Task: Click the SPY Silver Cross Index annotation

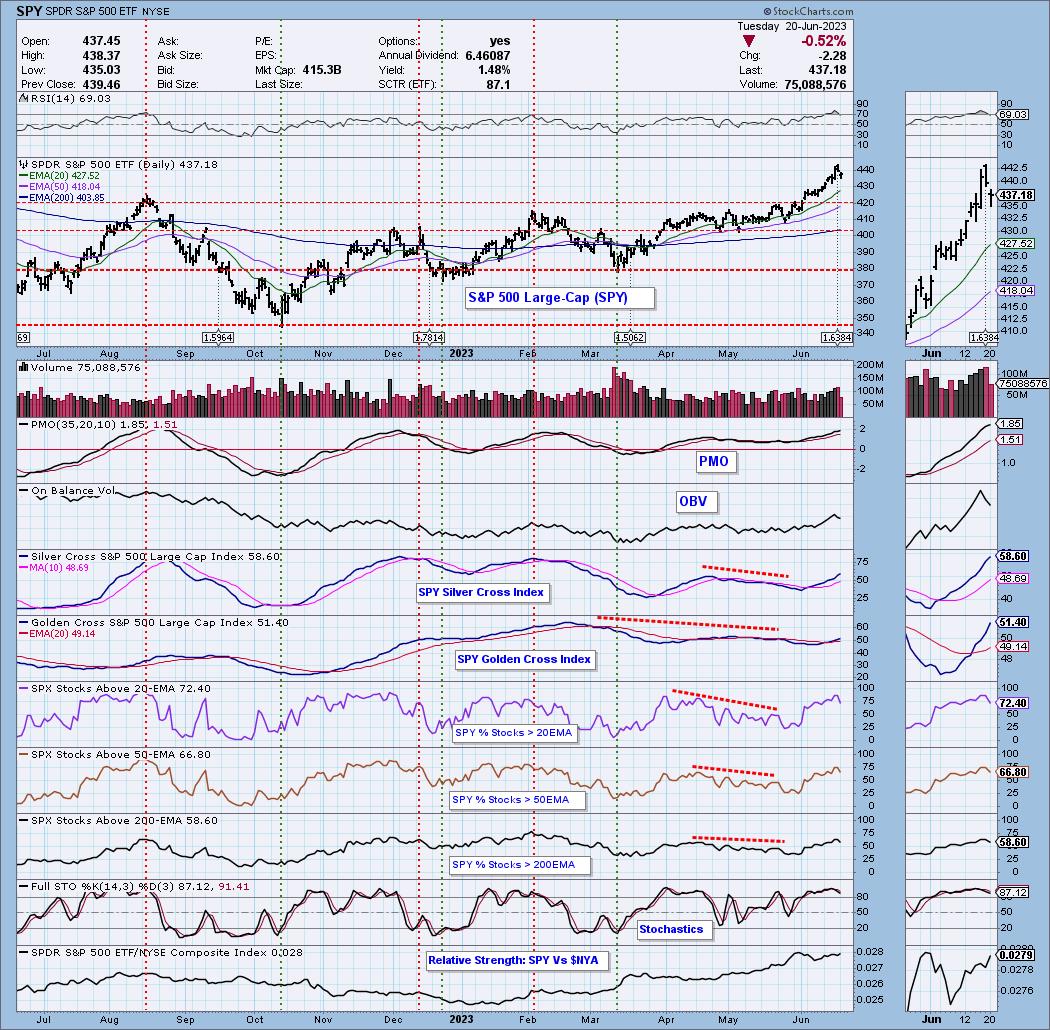Action: tap(481, 592)
